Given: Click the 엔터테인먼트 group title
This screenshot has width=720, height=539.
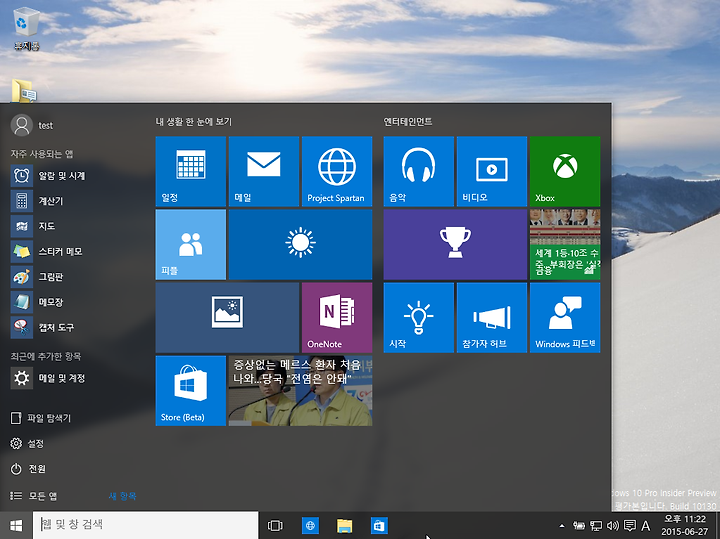Looking at the screenshot, I should coord(408,122).
